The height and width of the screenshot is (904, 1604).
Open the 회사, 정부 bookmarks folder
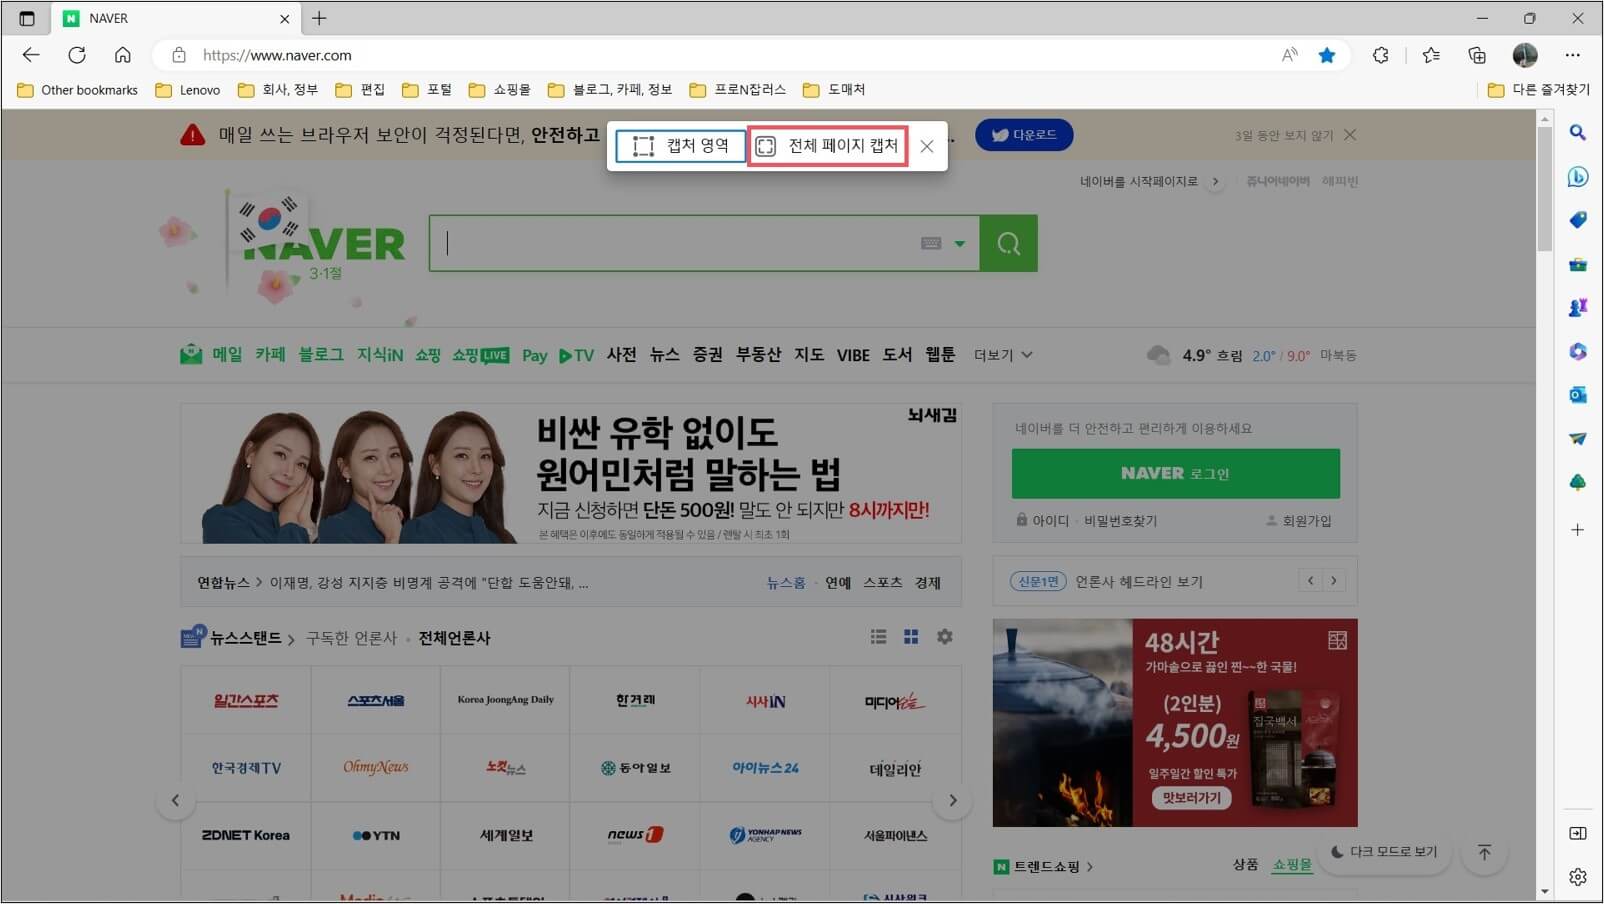pos(278,90)
